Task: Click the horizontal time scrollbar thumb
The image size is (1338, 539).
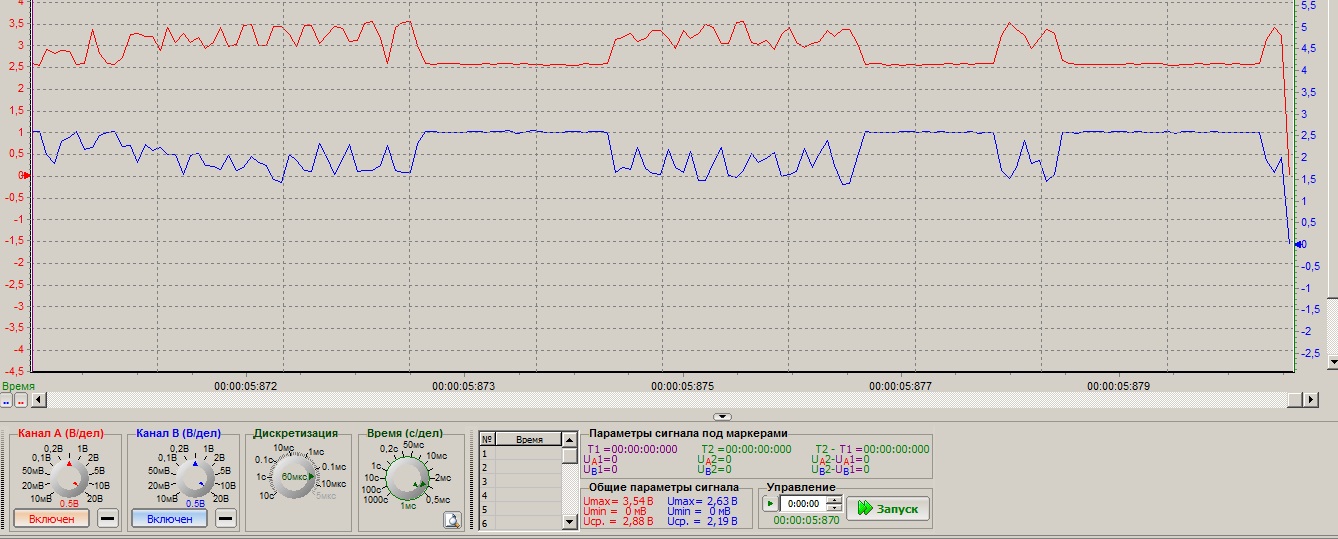Action: pyautogui.click(x=1295, y=400)
